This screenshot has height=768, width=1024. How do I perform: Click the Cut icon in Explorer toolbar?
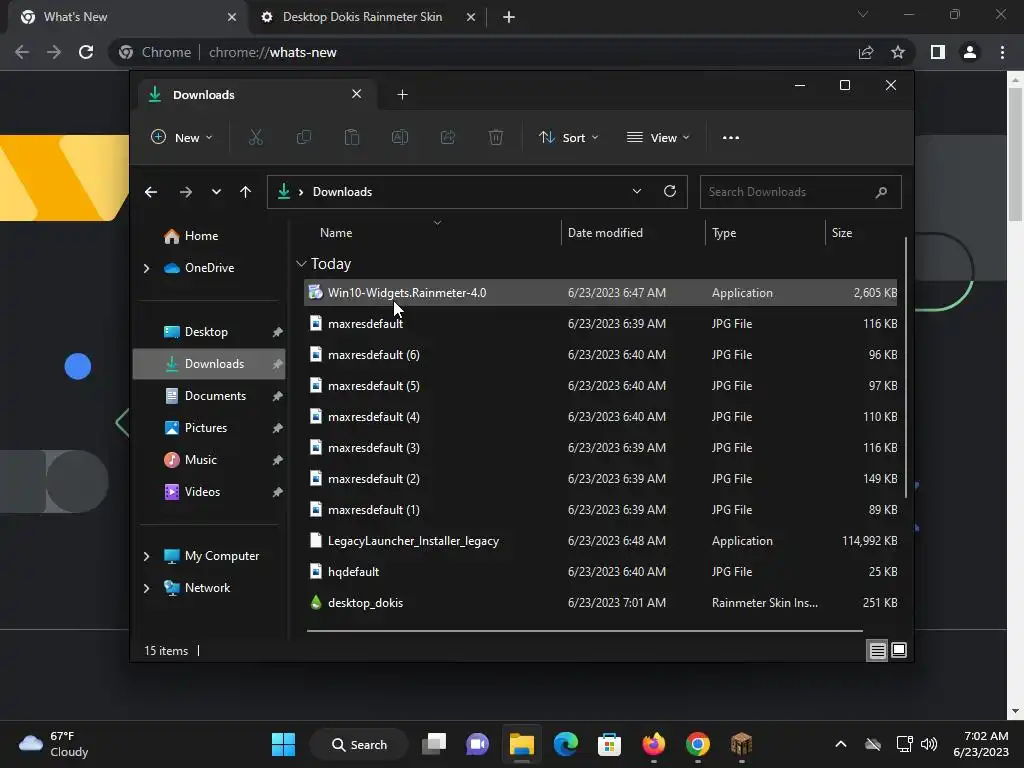[255, 137]
